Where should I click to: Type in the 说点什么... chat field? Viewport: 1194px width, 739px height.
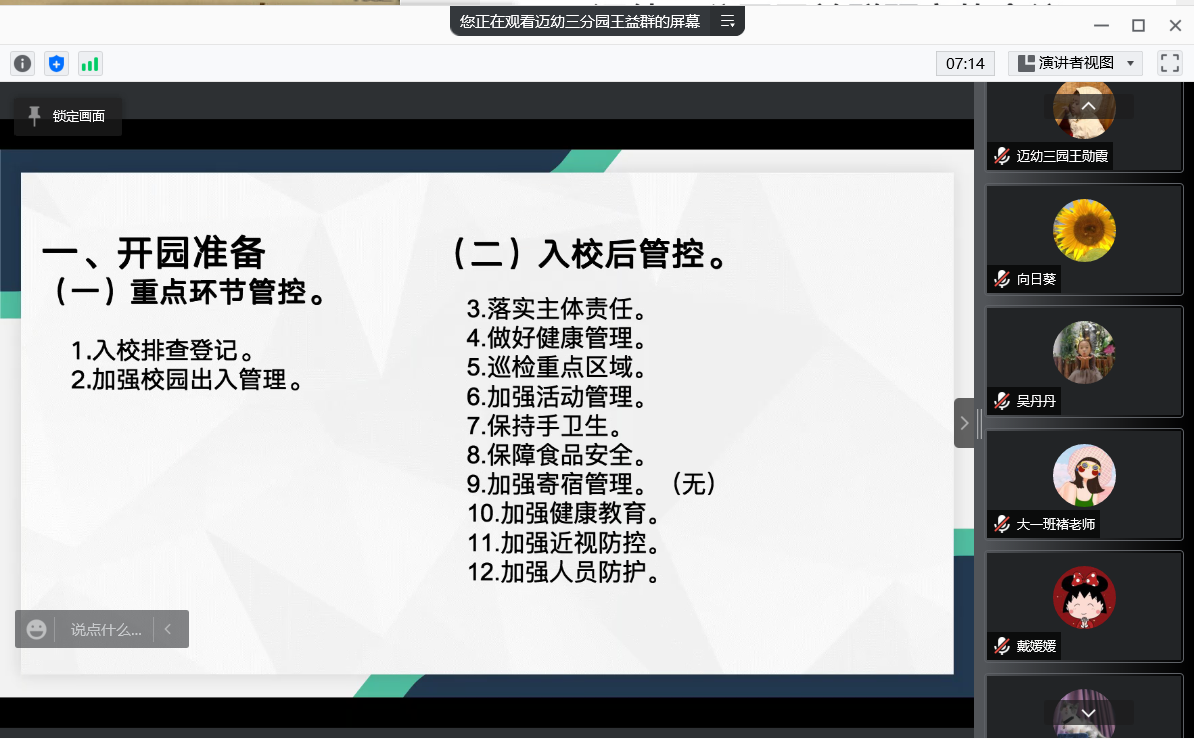[x=106, y=629]
